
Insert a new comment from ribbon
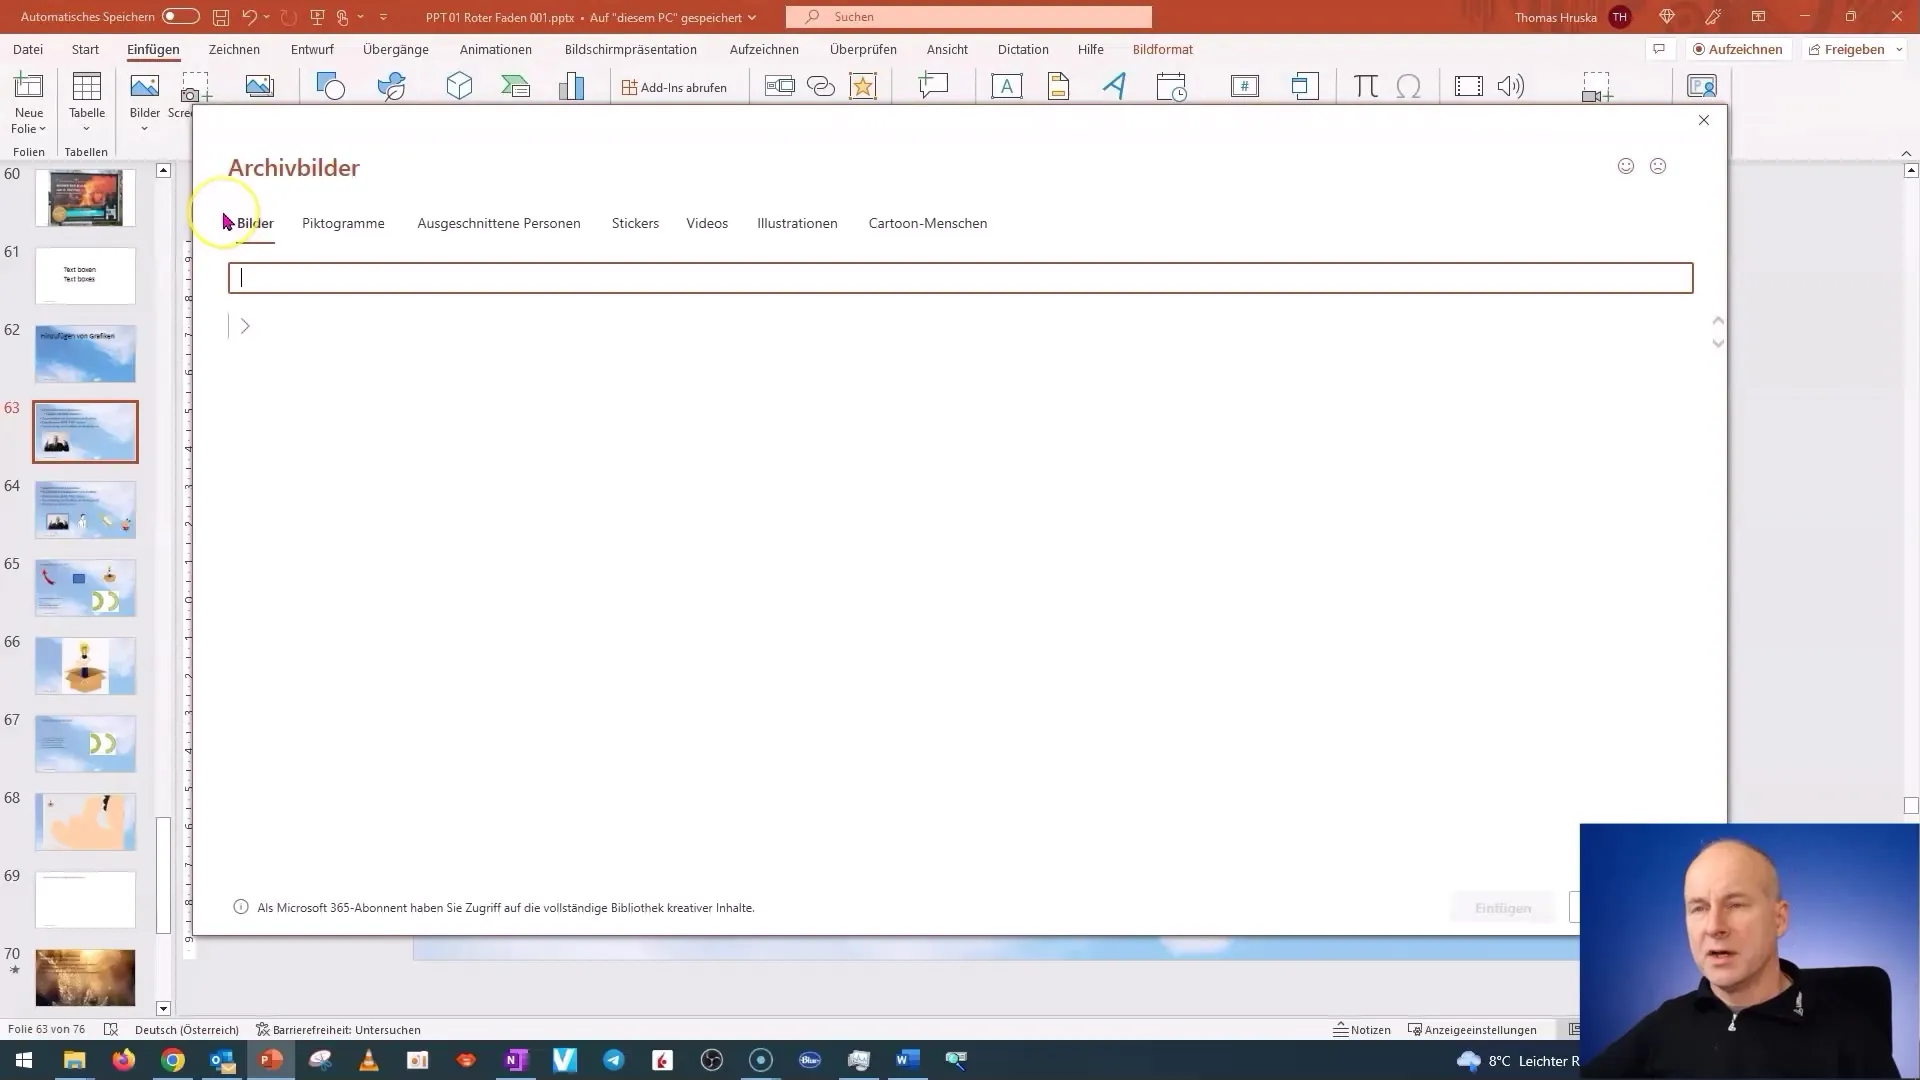click(x=933, y=87)
